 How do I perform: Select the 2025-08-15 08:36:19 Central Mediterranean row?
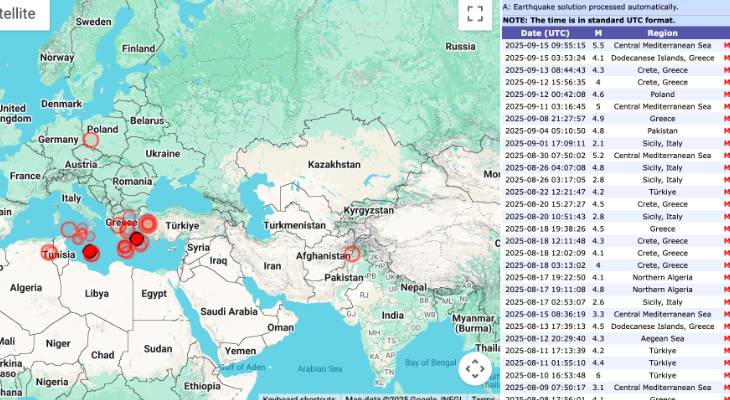[616, 314]
